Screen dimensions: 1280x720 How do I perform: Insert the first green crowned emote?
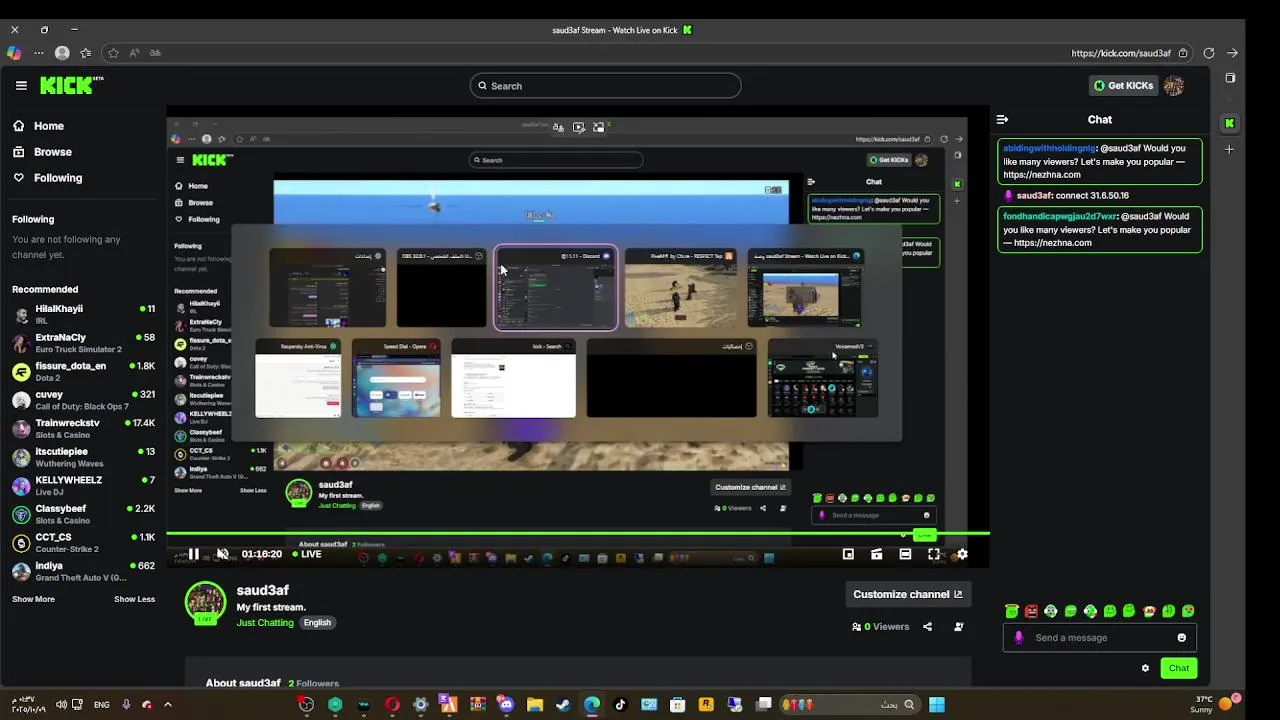1012,611
